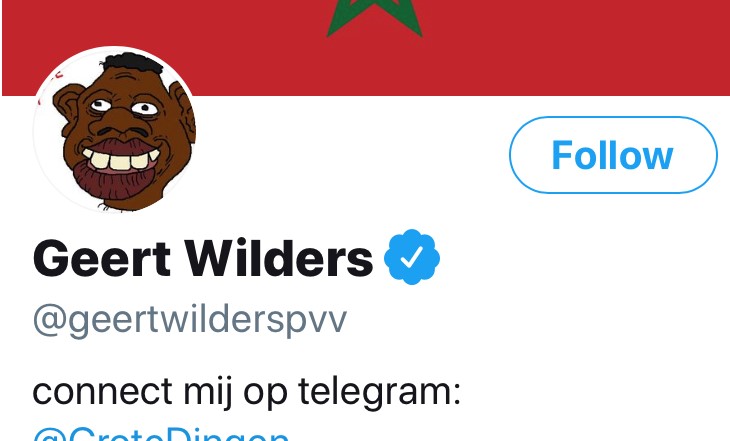Click the green star in the banner
The width and height of the screenshot is (730, 441).
coord(374,18)
